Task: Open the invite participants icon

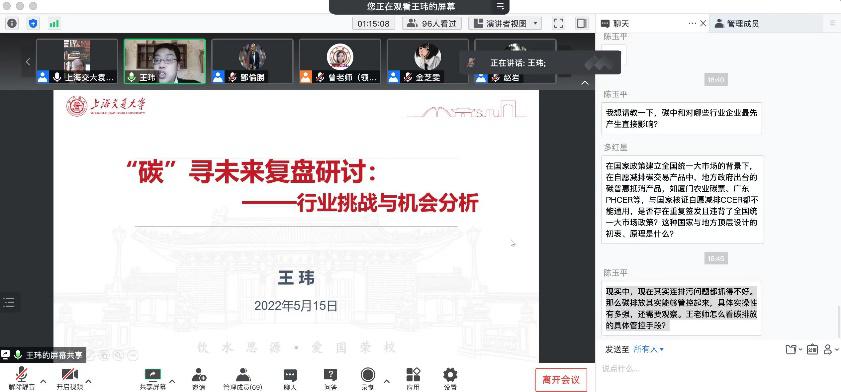Action: (x=199, y=378)
